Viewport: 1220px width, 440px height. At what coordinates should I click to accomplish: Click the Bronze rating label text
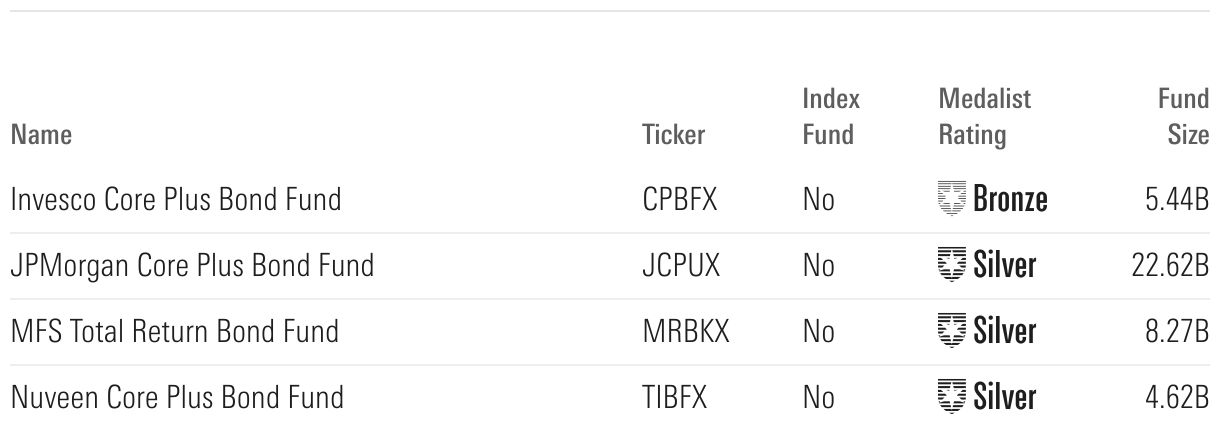1010,200
